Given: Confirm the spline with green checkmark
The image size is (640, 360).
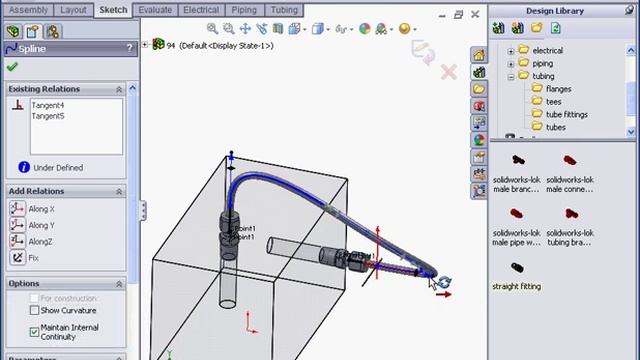Looking at the screenshot, I should click(12, 67).
